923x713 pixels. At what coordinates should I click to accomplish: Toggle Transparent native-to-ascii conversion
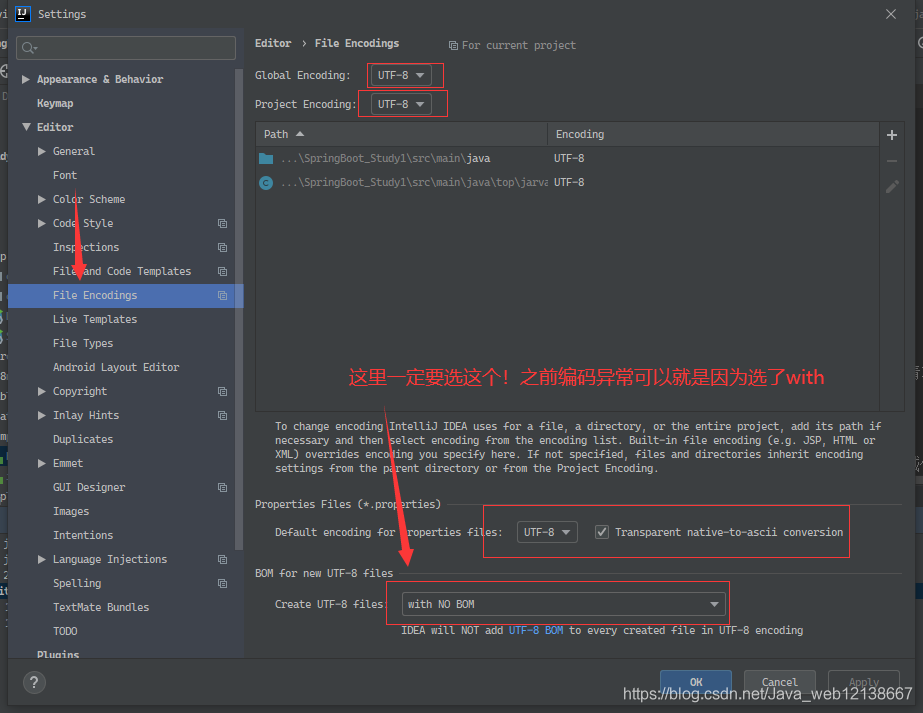click(602, 531)
